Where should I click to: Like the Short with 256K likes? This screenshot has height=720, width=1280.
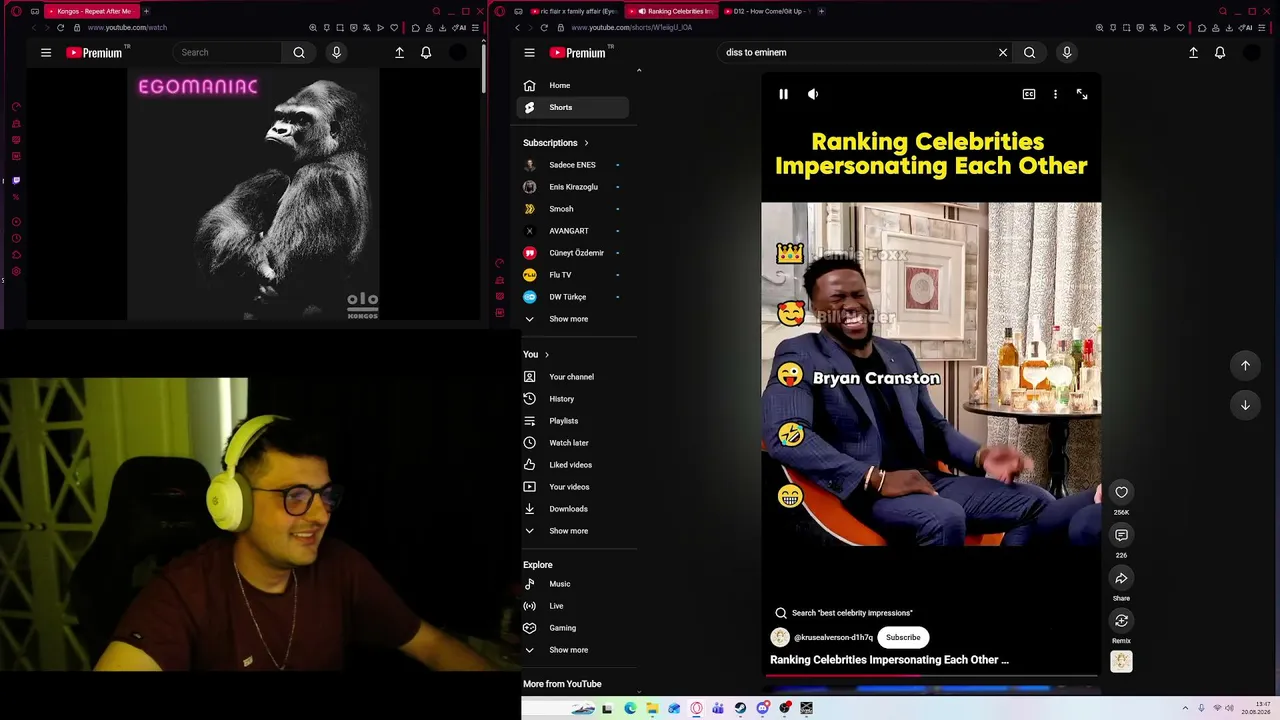tap(1121, 492)
